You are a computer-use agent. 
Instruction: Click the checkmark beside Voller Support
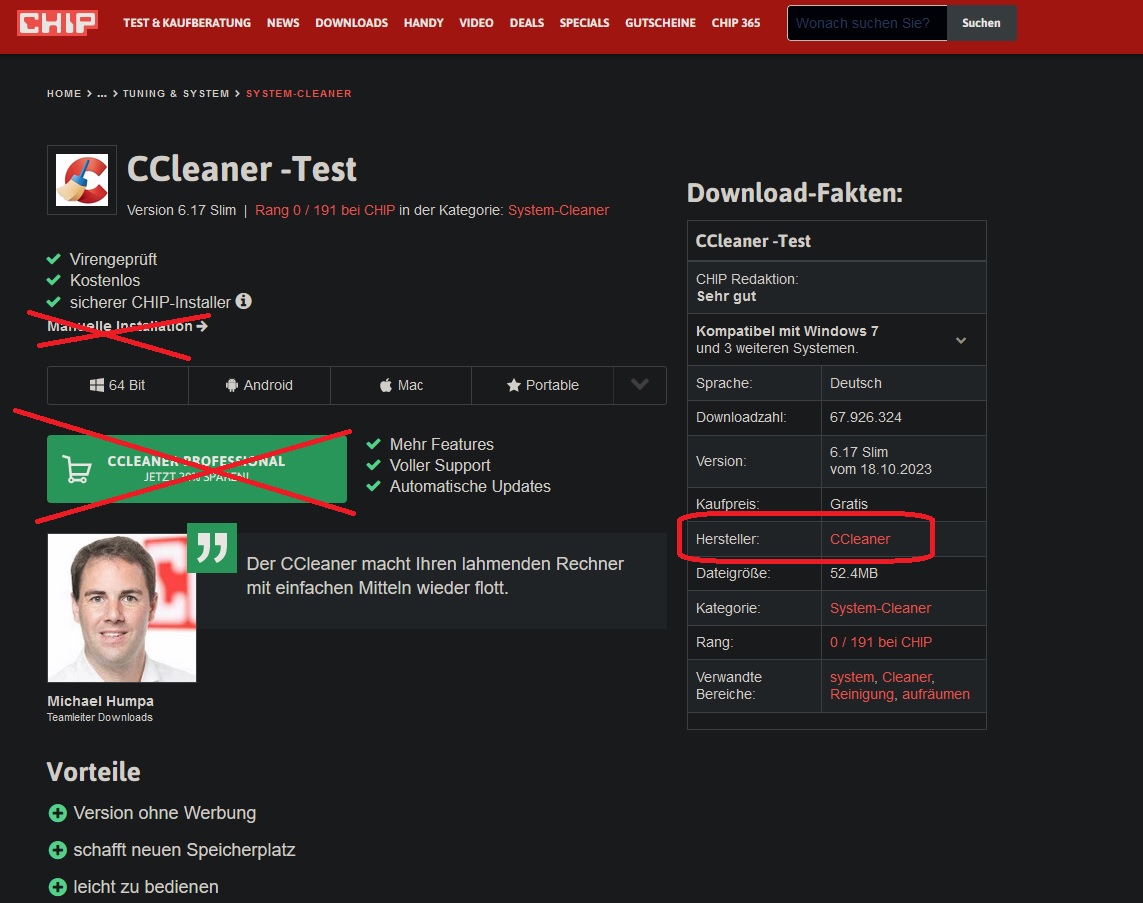(x=373, y=465)
